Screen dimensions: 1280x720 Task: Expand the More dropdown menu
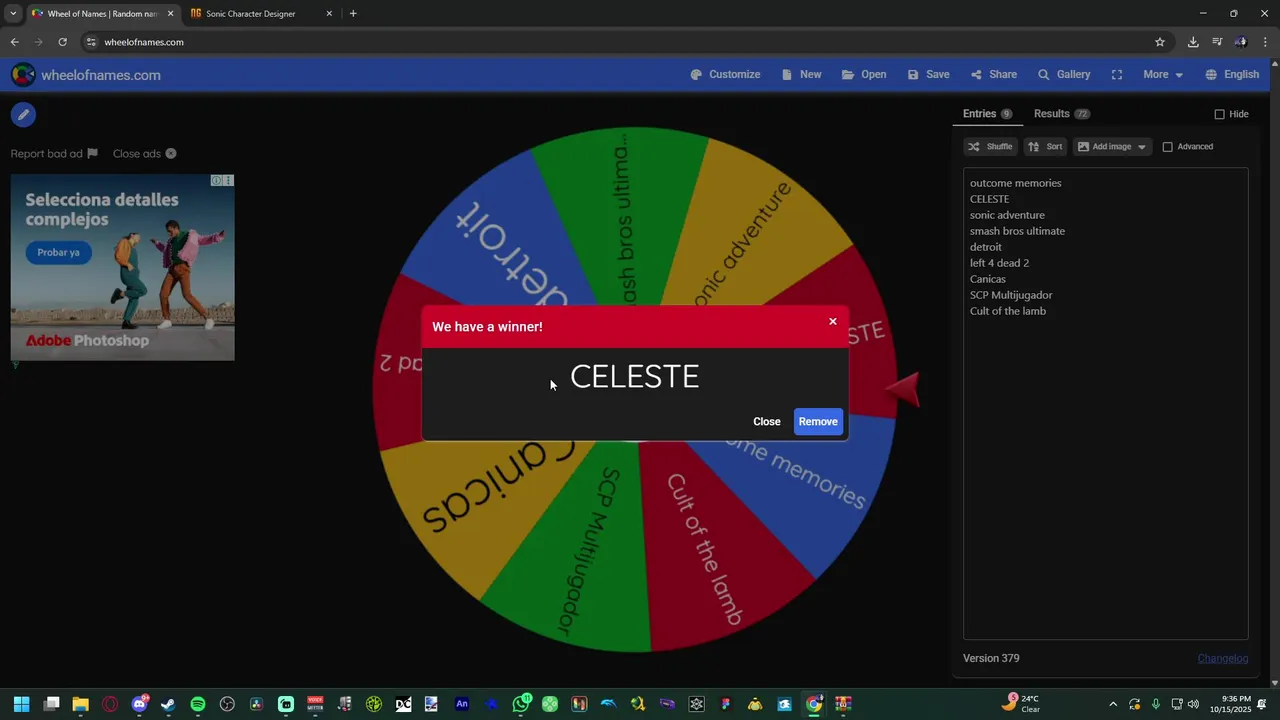(1163, 75)
